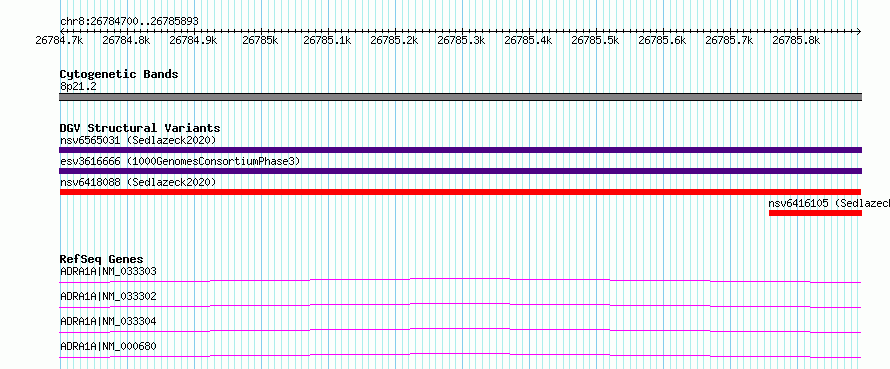Click the chr8:26784700..26785893 region label
The width and height of the screenshot is (890, 369).
[x=129, y=21]
